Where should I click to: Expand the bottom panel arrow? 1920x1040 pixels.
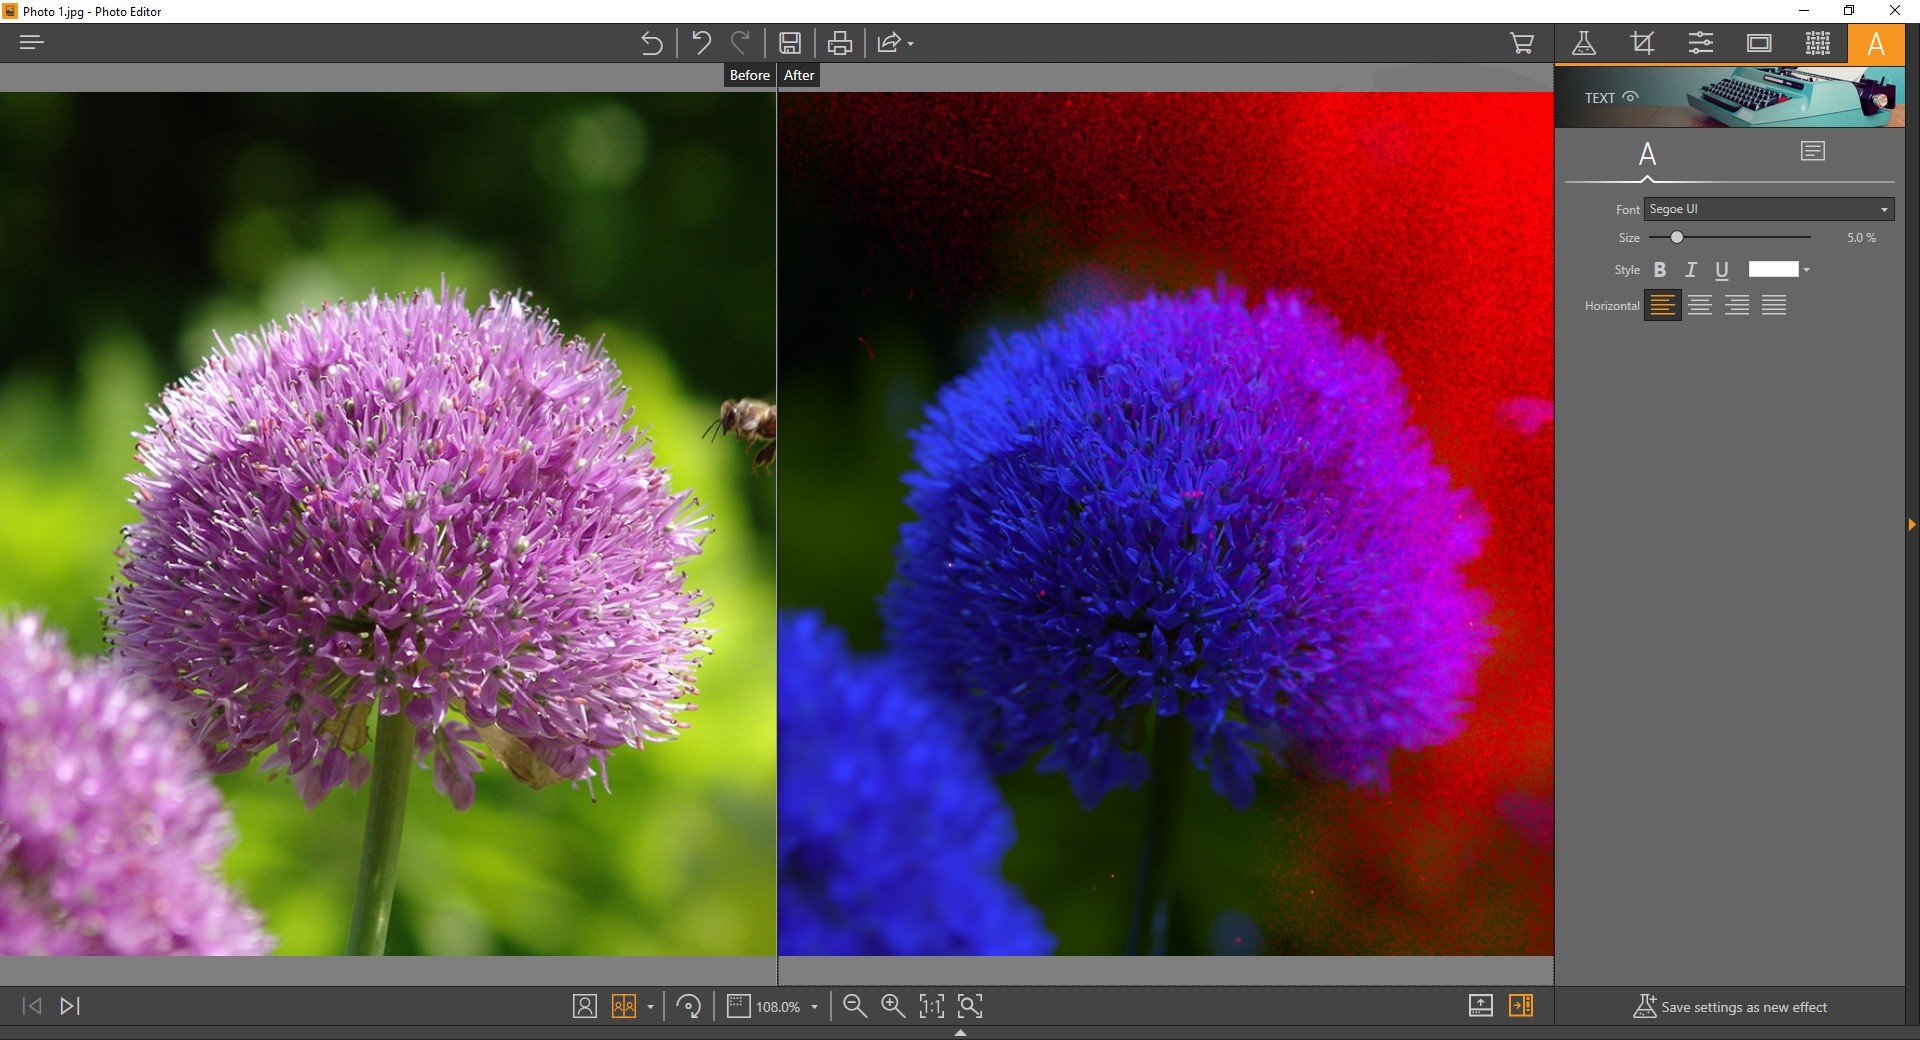click(x=960, y=1033)
